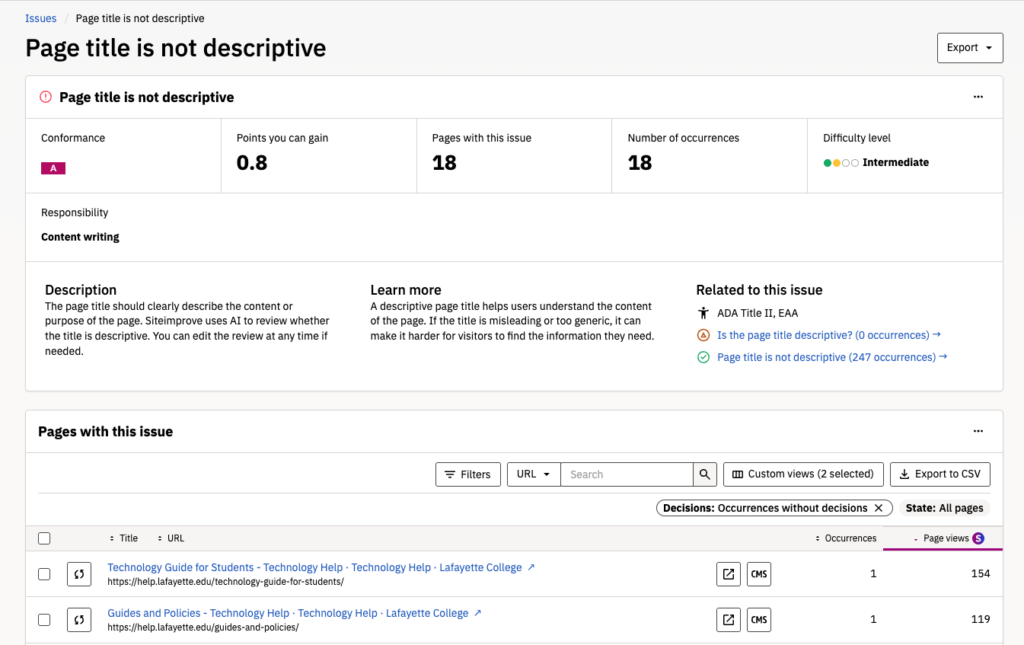
Task: Remove the Decisions filter chip with X
Action: click(878, 508)
